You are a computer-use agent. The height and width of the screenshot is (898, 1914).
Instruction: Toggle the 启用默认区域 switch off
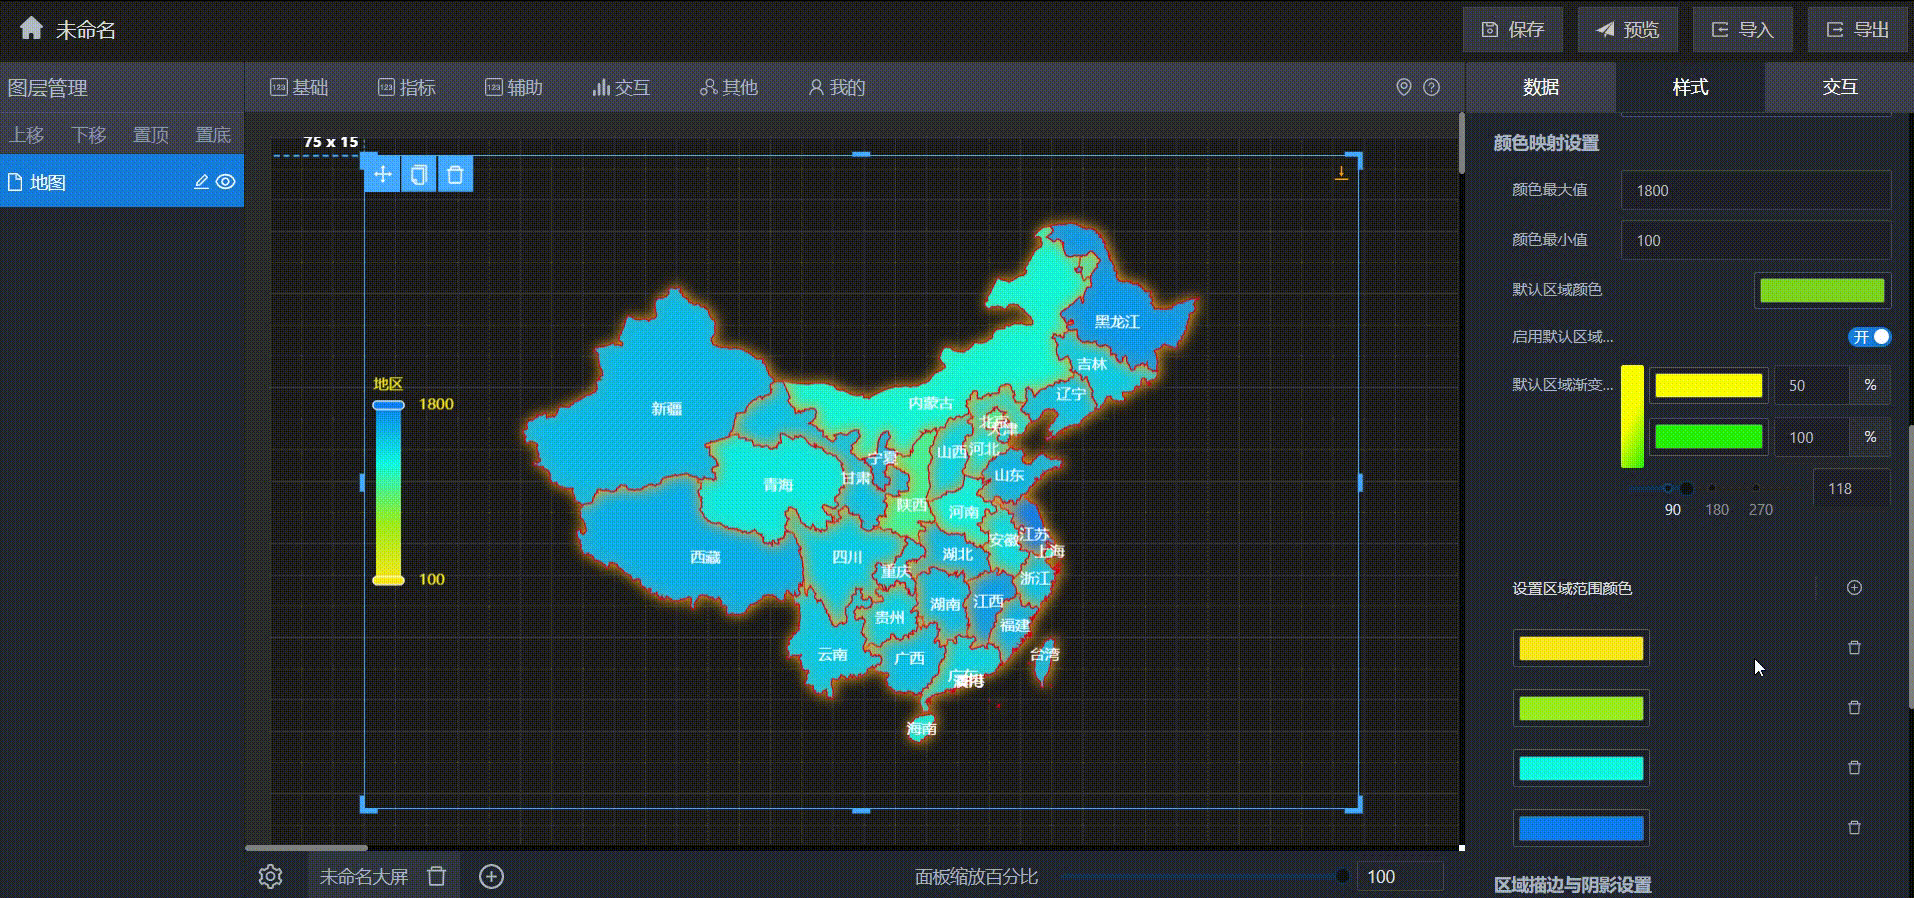coord(1869,337)
